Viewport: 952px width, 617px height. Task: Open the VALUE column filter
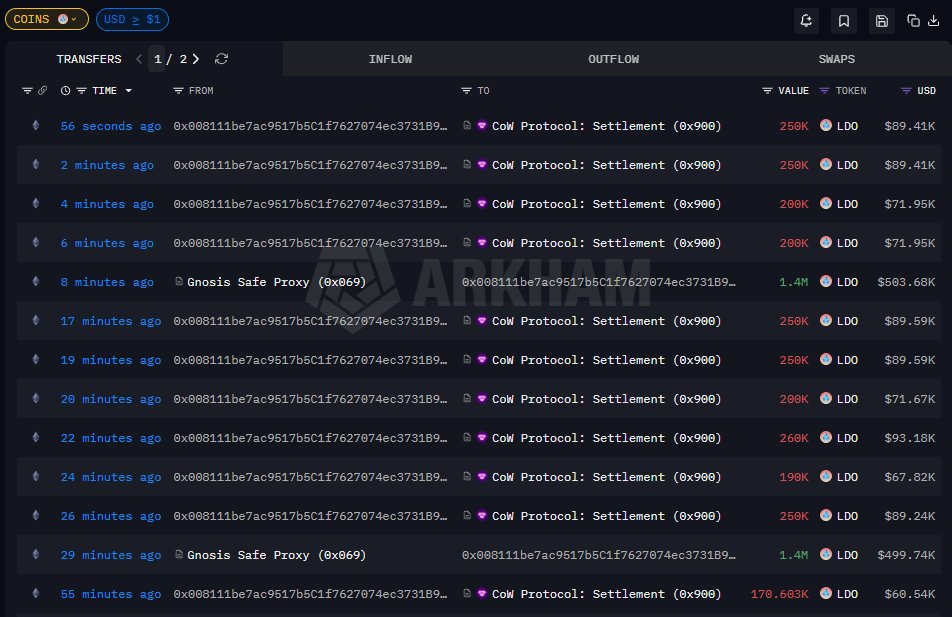(x=767, y=90)
